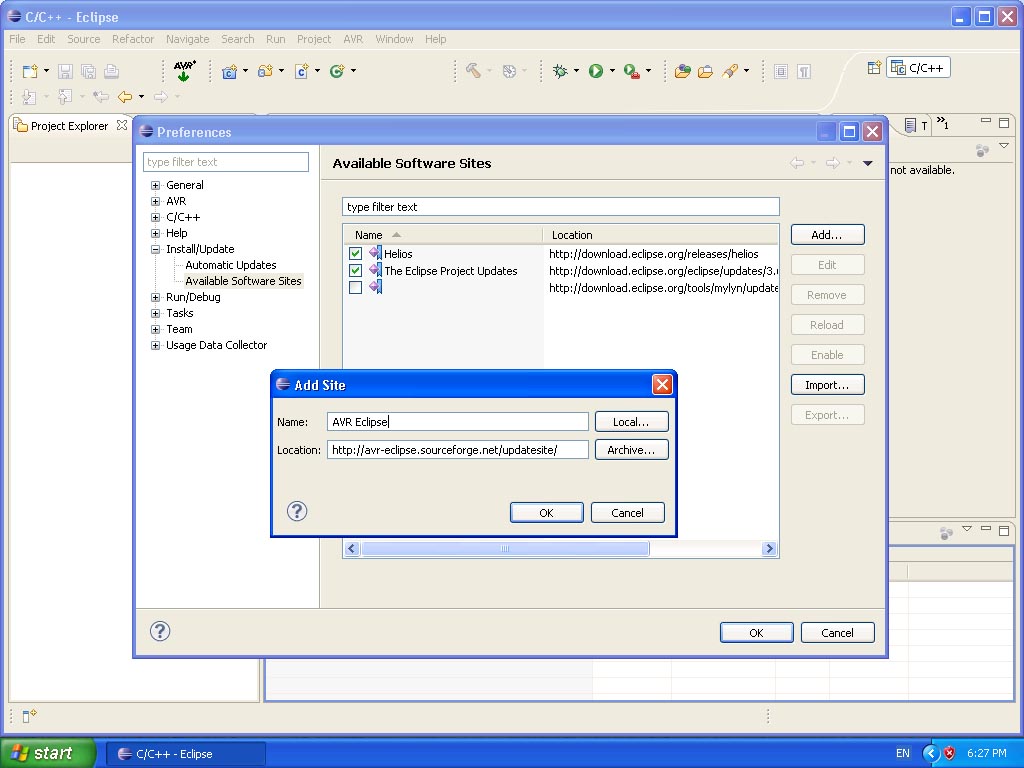The width and height of the screenshot is (1024, 768).
Task: Click the Search flashlight toolbar icon
Action: pyautogui.click(x=729, y=71)
